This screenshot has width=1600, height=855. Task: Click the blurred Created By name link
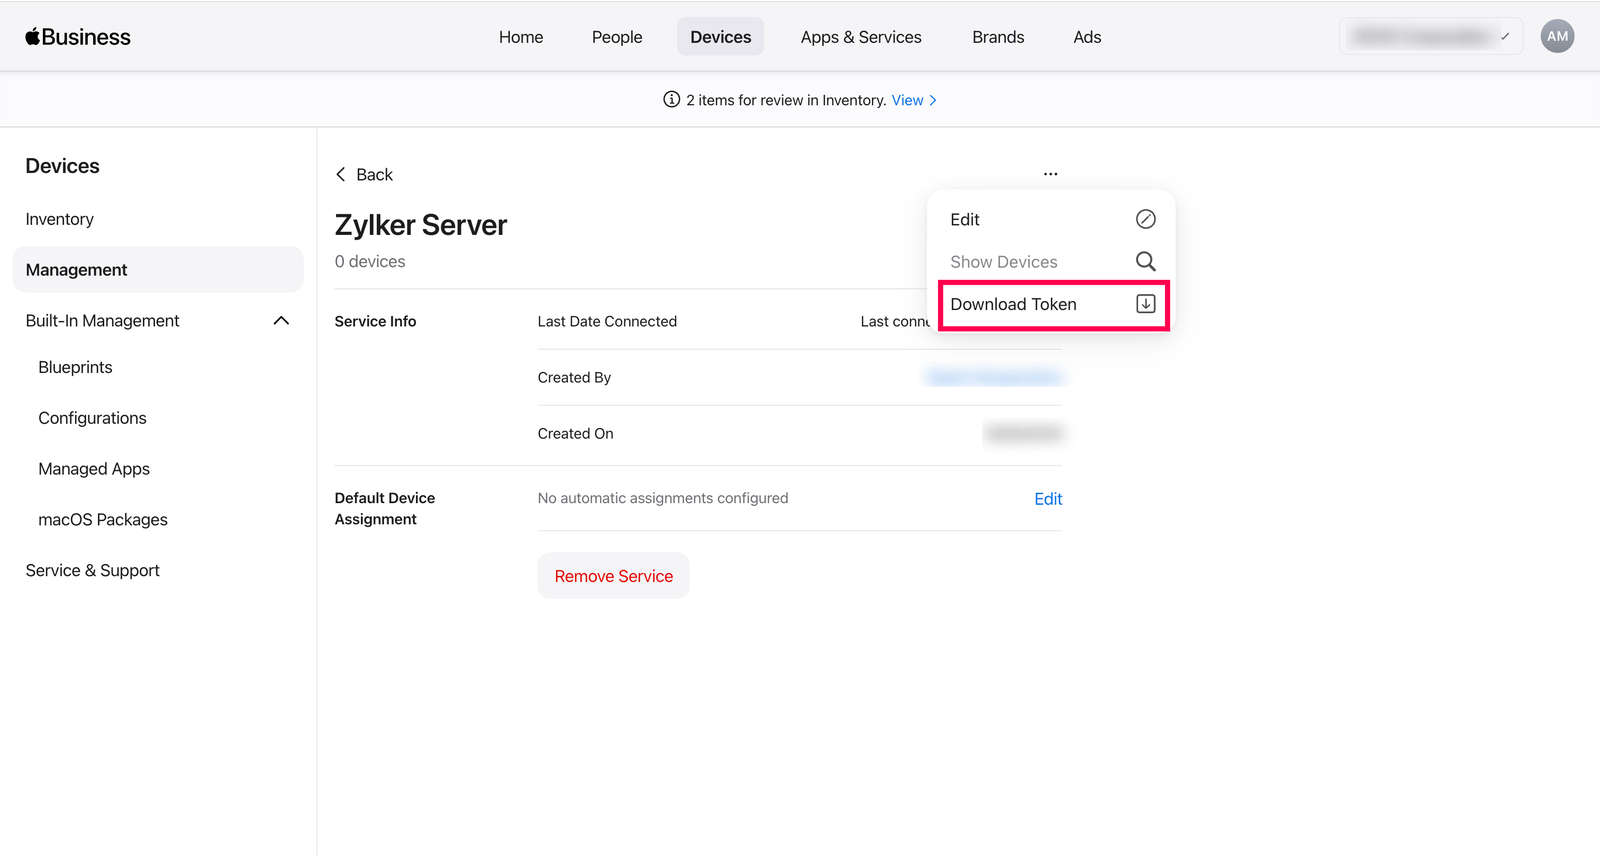[x=994, y=377]
